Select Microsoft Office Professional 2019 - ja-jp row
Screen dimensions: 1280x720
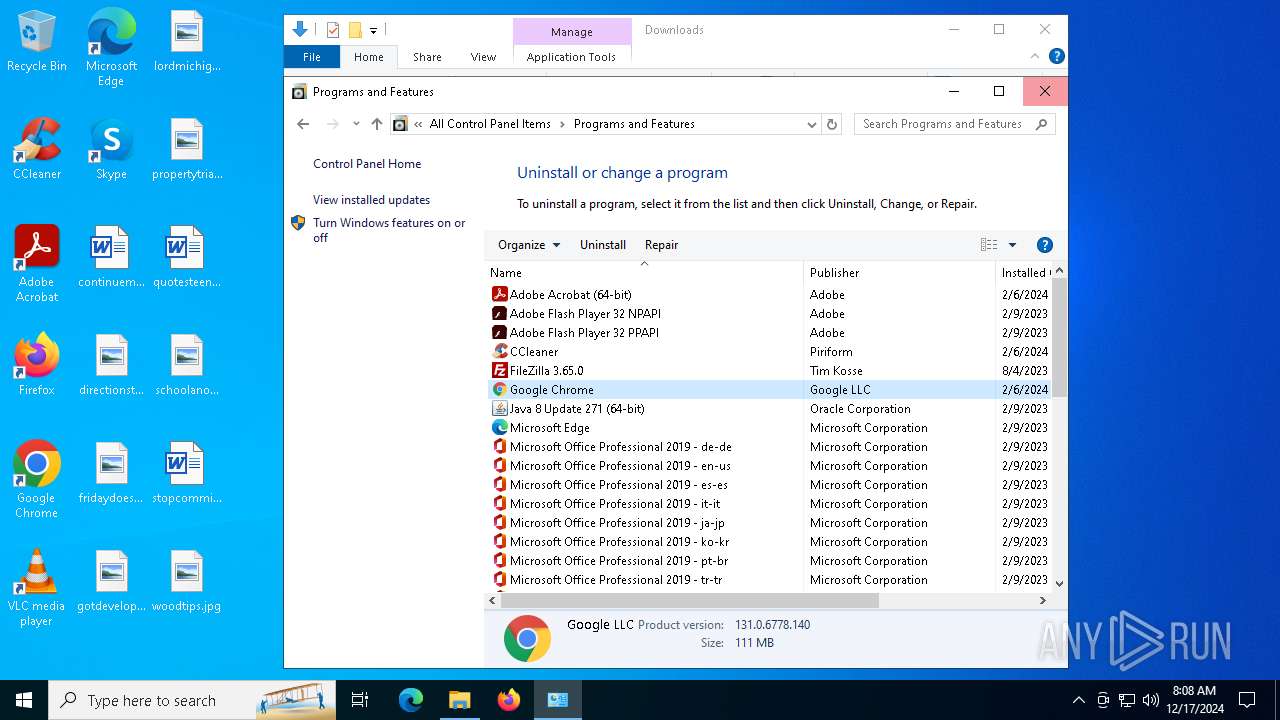pos(769,522)
